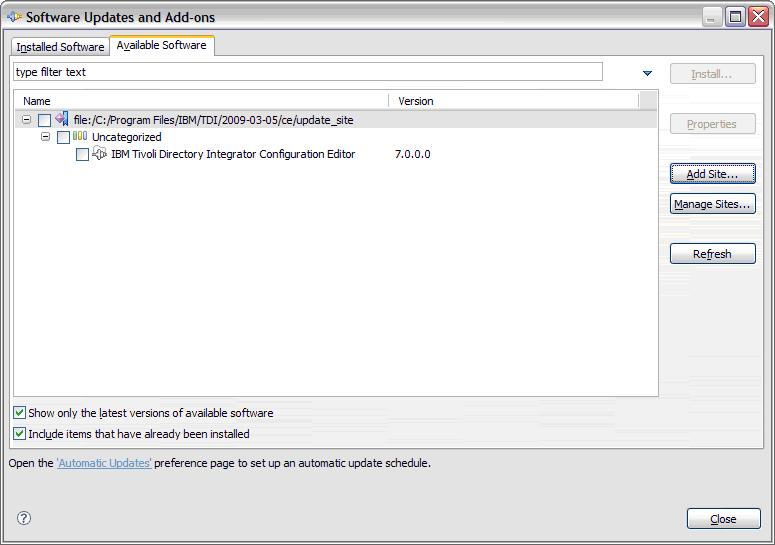Click the update site icon beside file path
775x545 pixels.
pos(62,119)
